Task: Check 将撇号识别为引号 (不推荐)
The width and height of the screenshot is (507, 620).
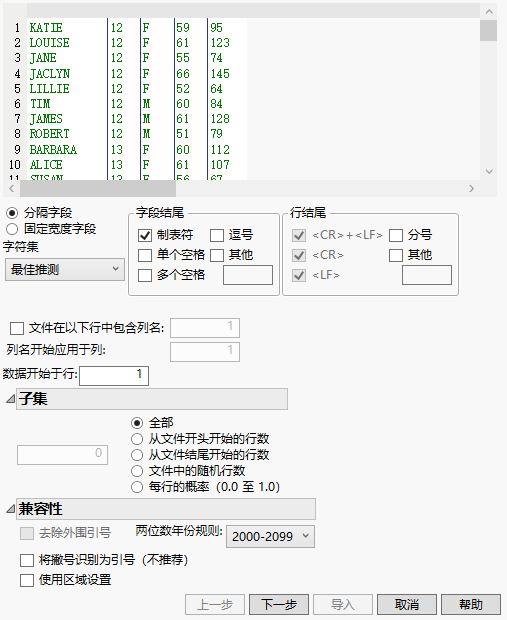Action: 27,560
